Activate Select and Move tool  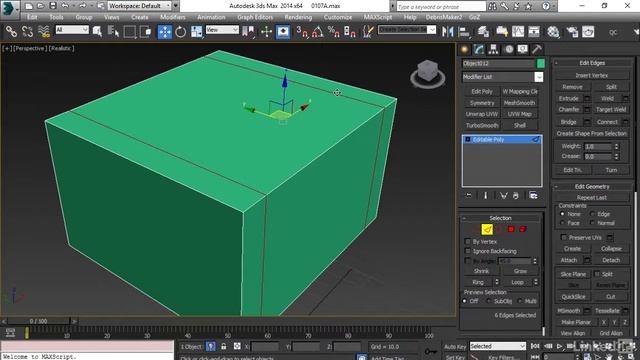pos(164,31)
